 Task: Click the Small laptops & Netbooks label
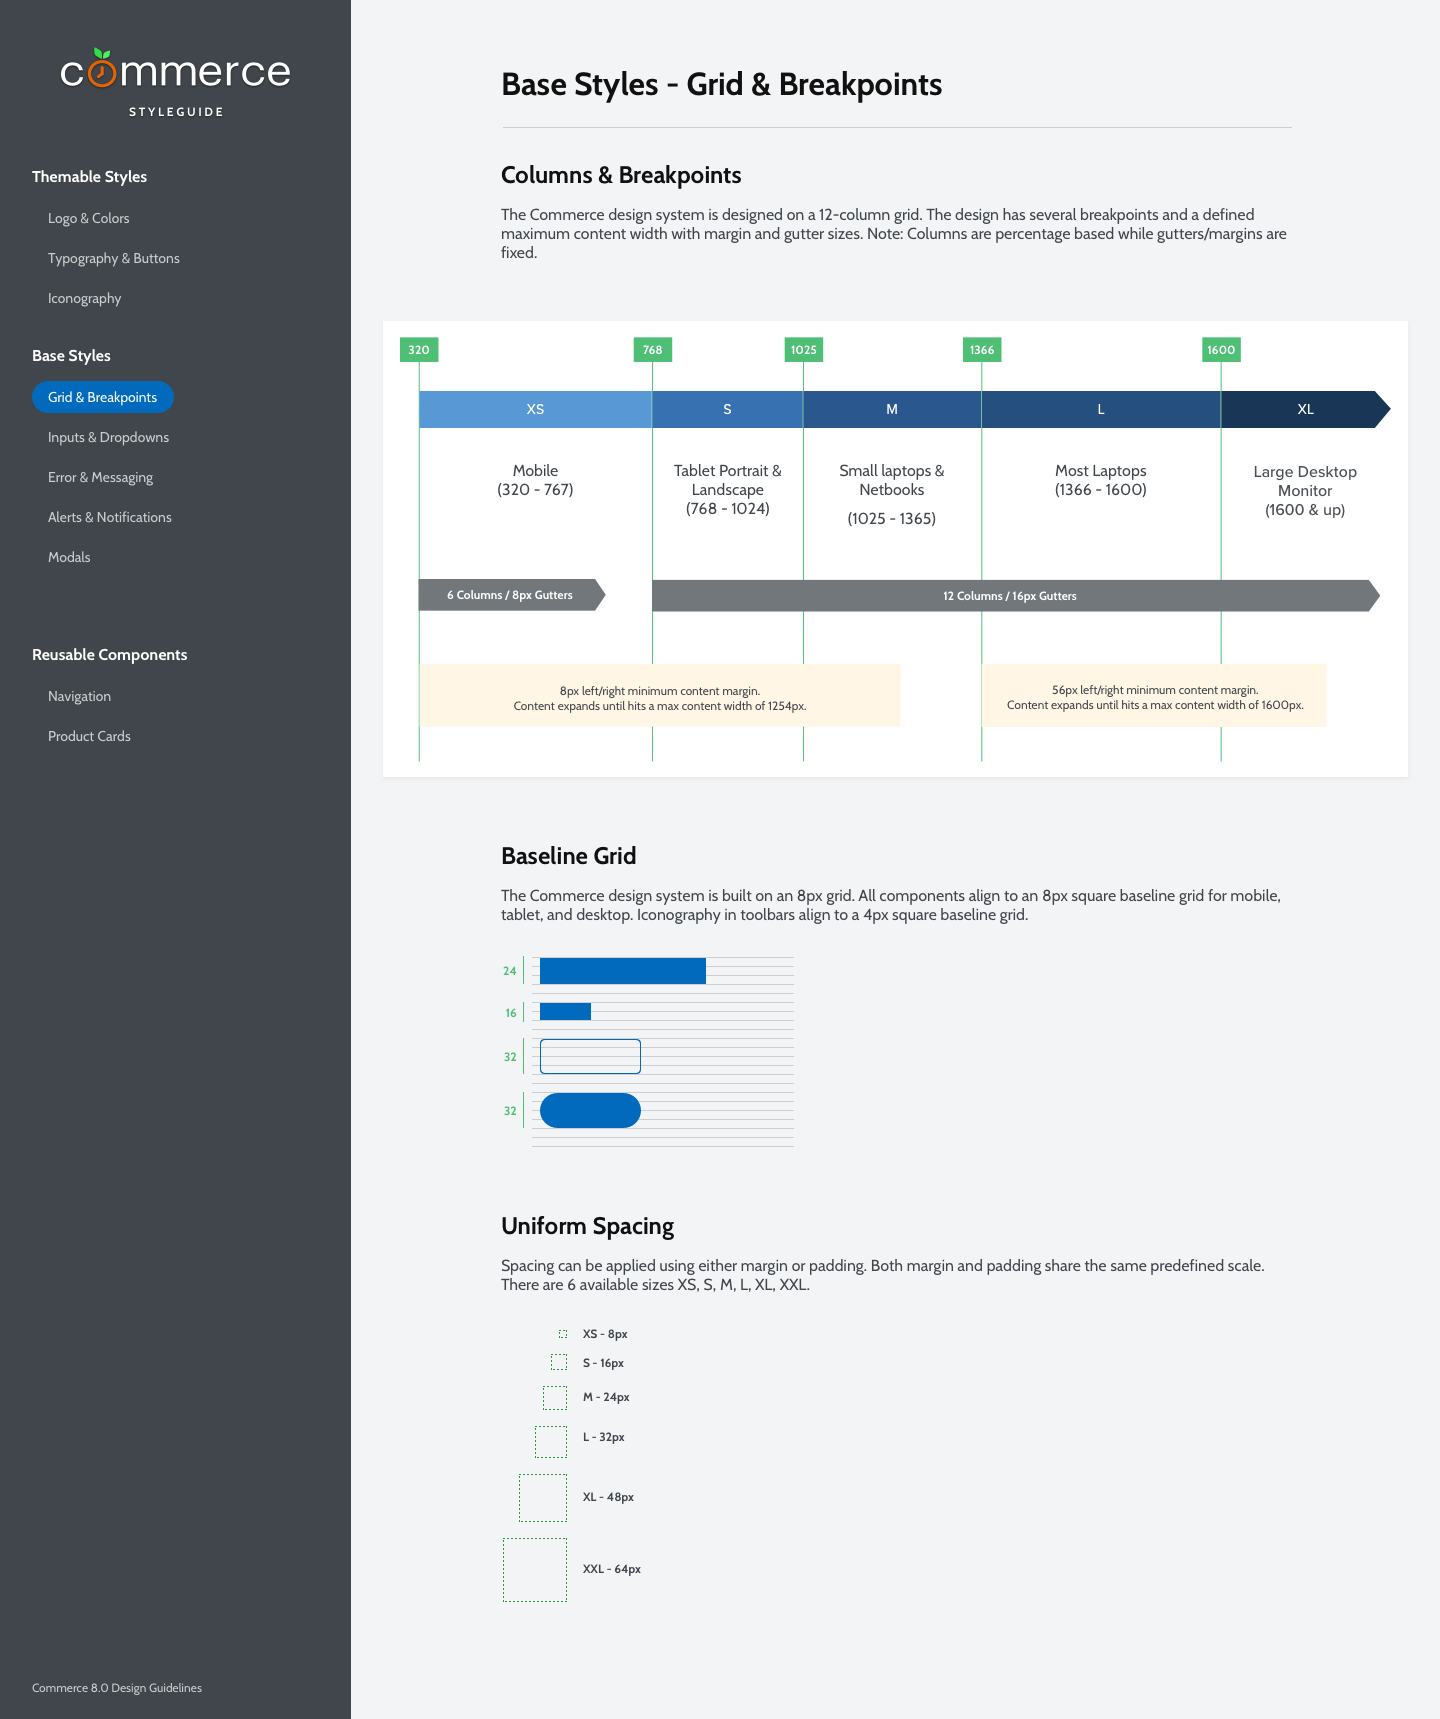pyautogui.click(x=891, y=494)
